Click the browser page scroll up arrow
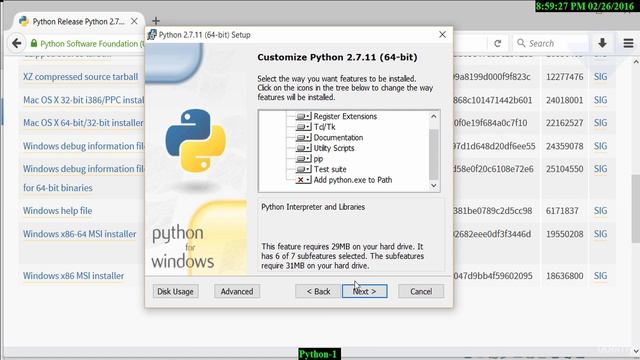 click(636, 62)
